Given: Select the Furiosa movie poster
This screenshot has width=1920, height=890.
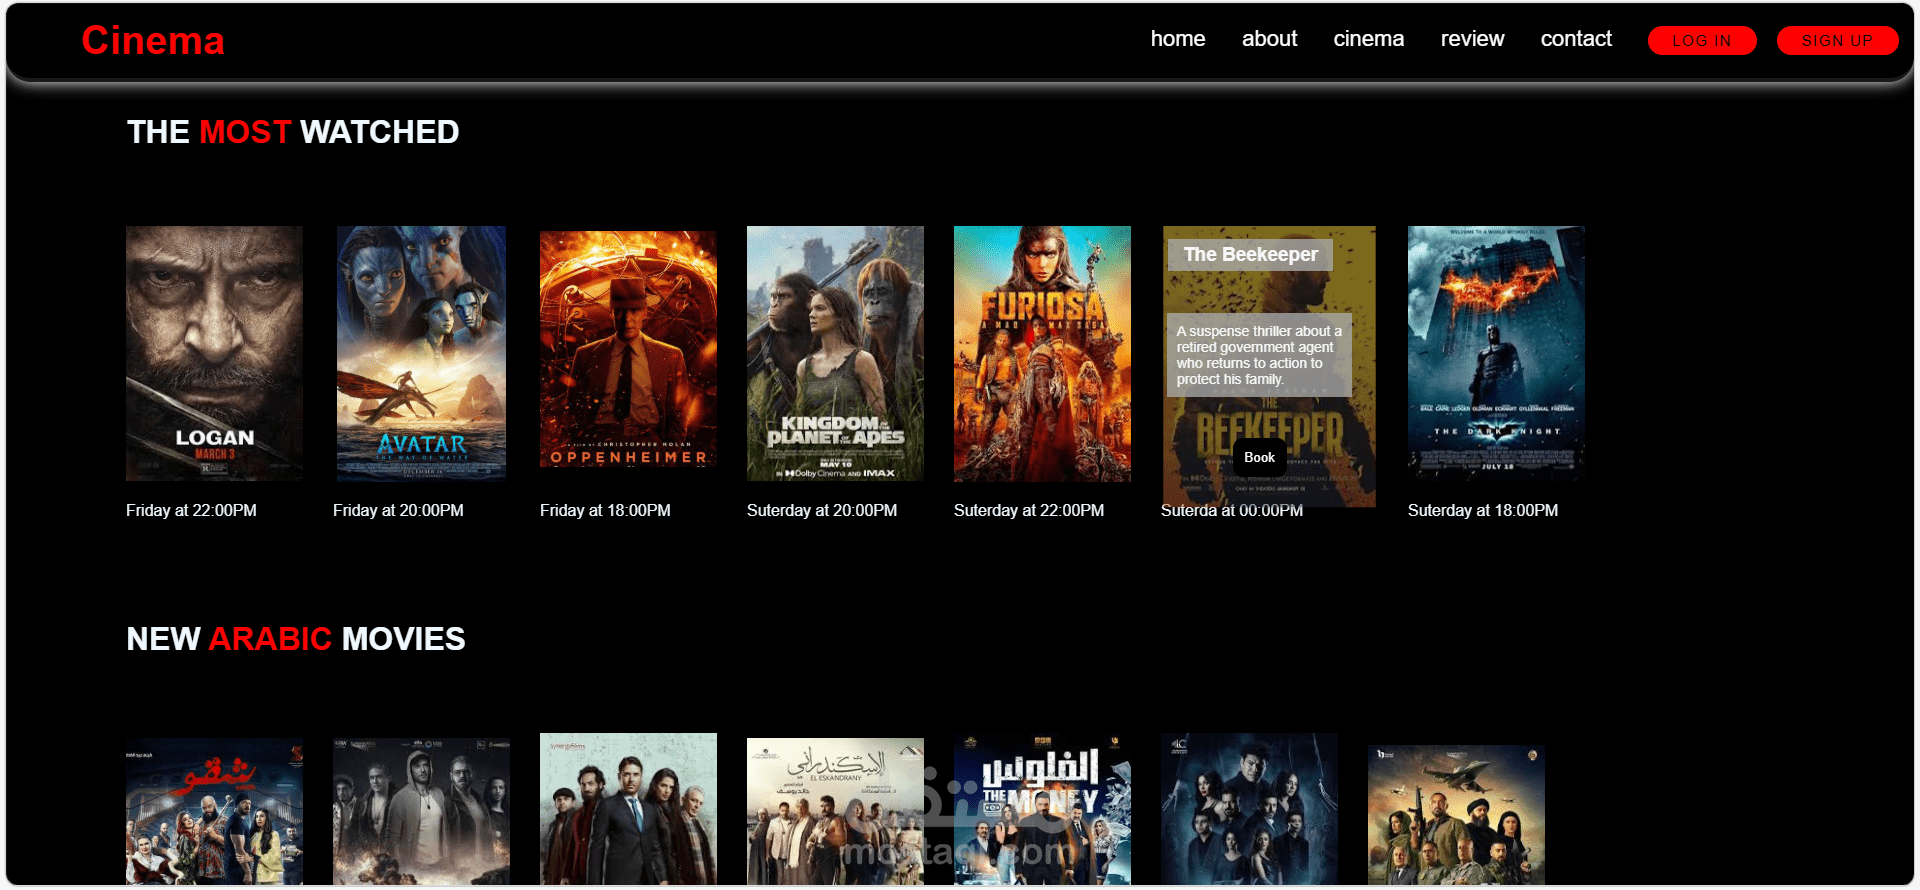Looking at the screenshot, I should coord(1042,353).
